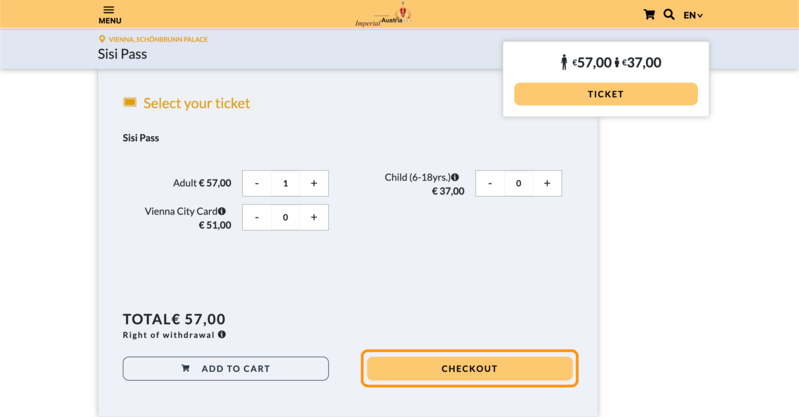Decrease Adult ticket quantity with minus
799x417 pixels.
(257, 183)
